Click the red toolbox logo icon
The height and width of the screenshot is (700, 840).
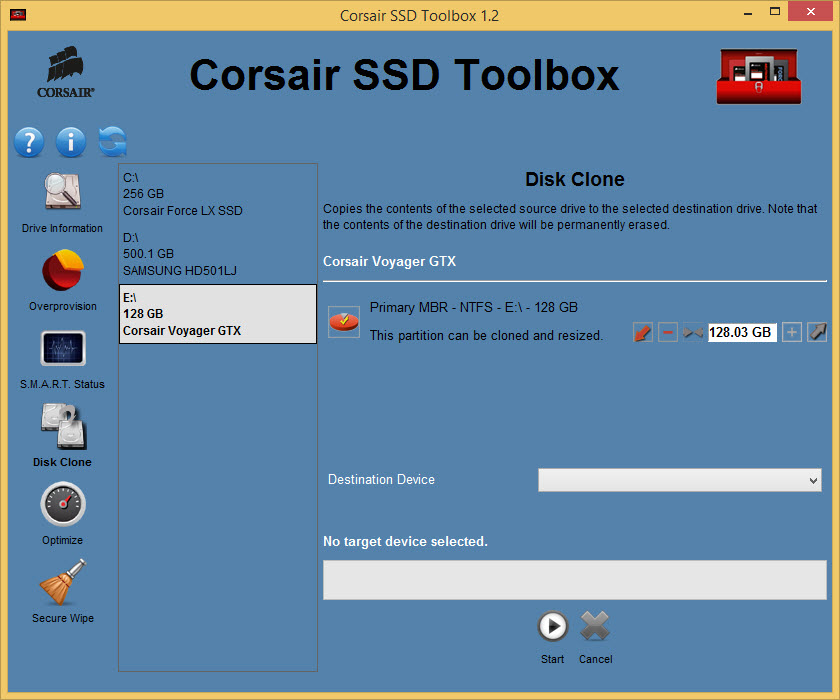point(759,77)
